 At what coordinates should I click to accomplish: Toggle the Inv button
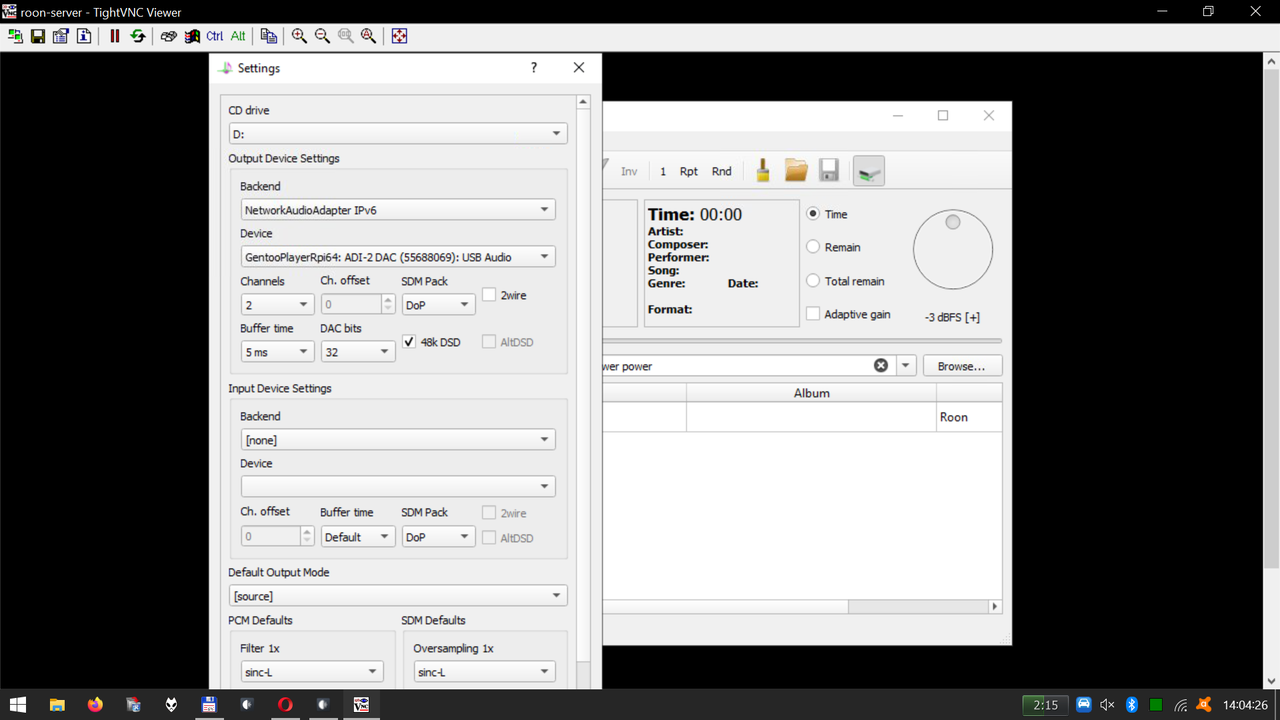pyautogui.click(x=629, y=171)
